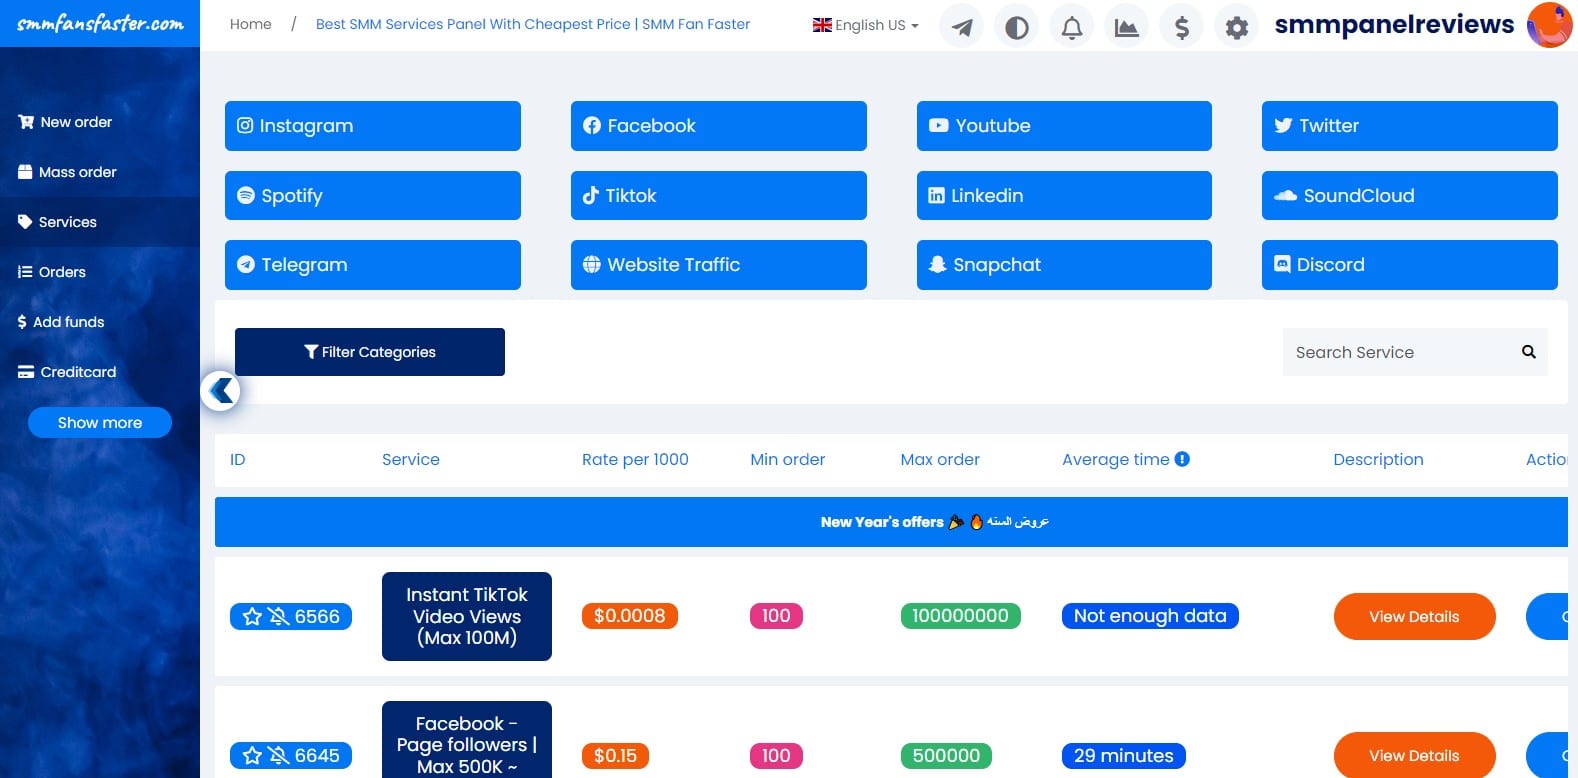Image resolution: width=1578 pixels, height=778 pixels.
Task: Open Services in the sidebar menu
Action: pos(67,222)
